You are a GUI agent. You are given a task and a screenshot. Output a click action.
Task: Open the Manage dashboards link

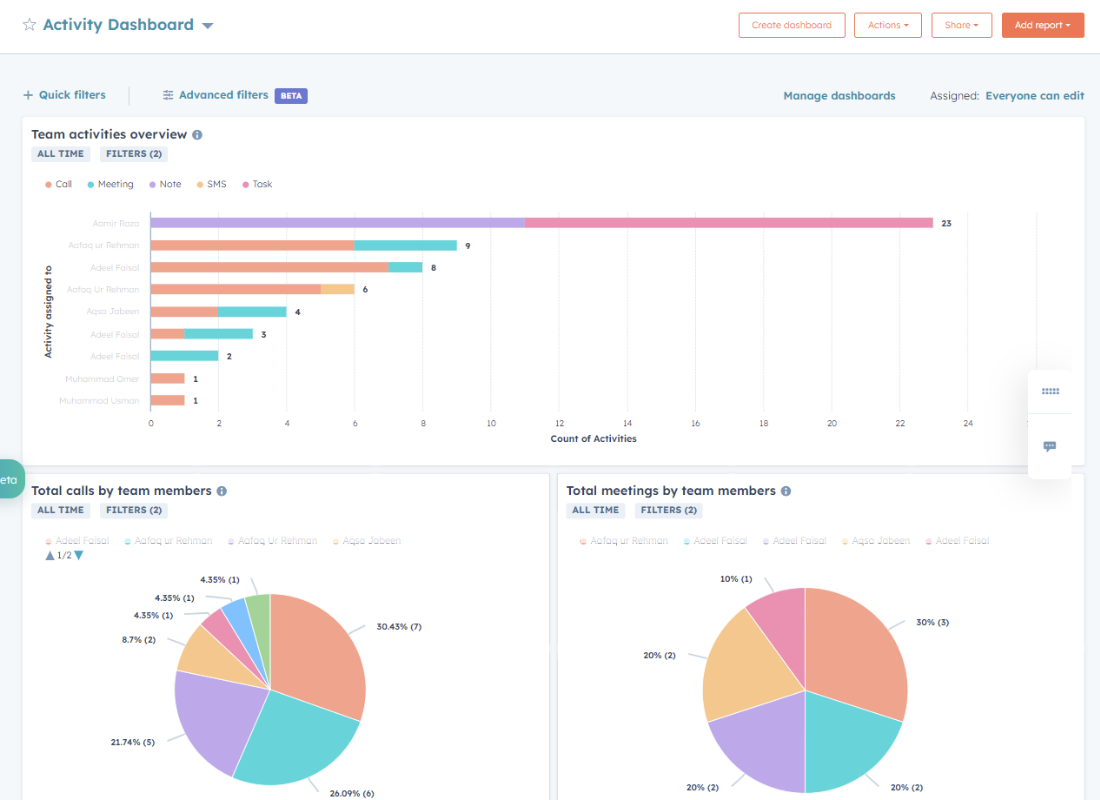tap(838, 94)
